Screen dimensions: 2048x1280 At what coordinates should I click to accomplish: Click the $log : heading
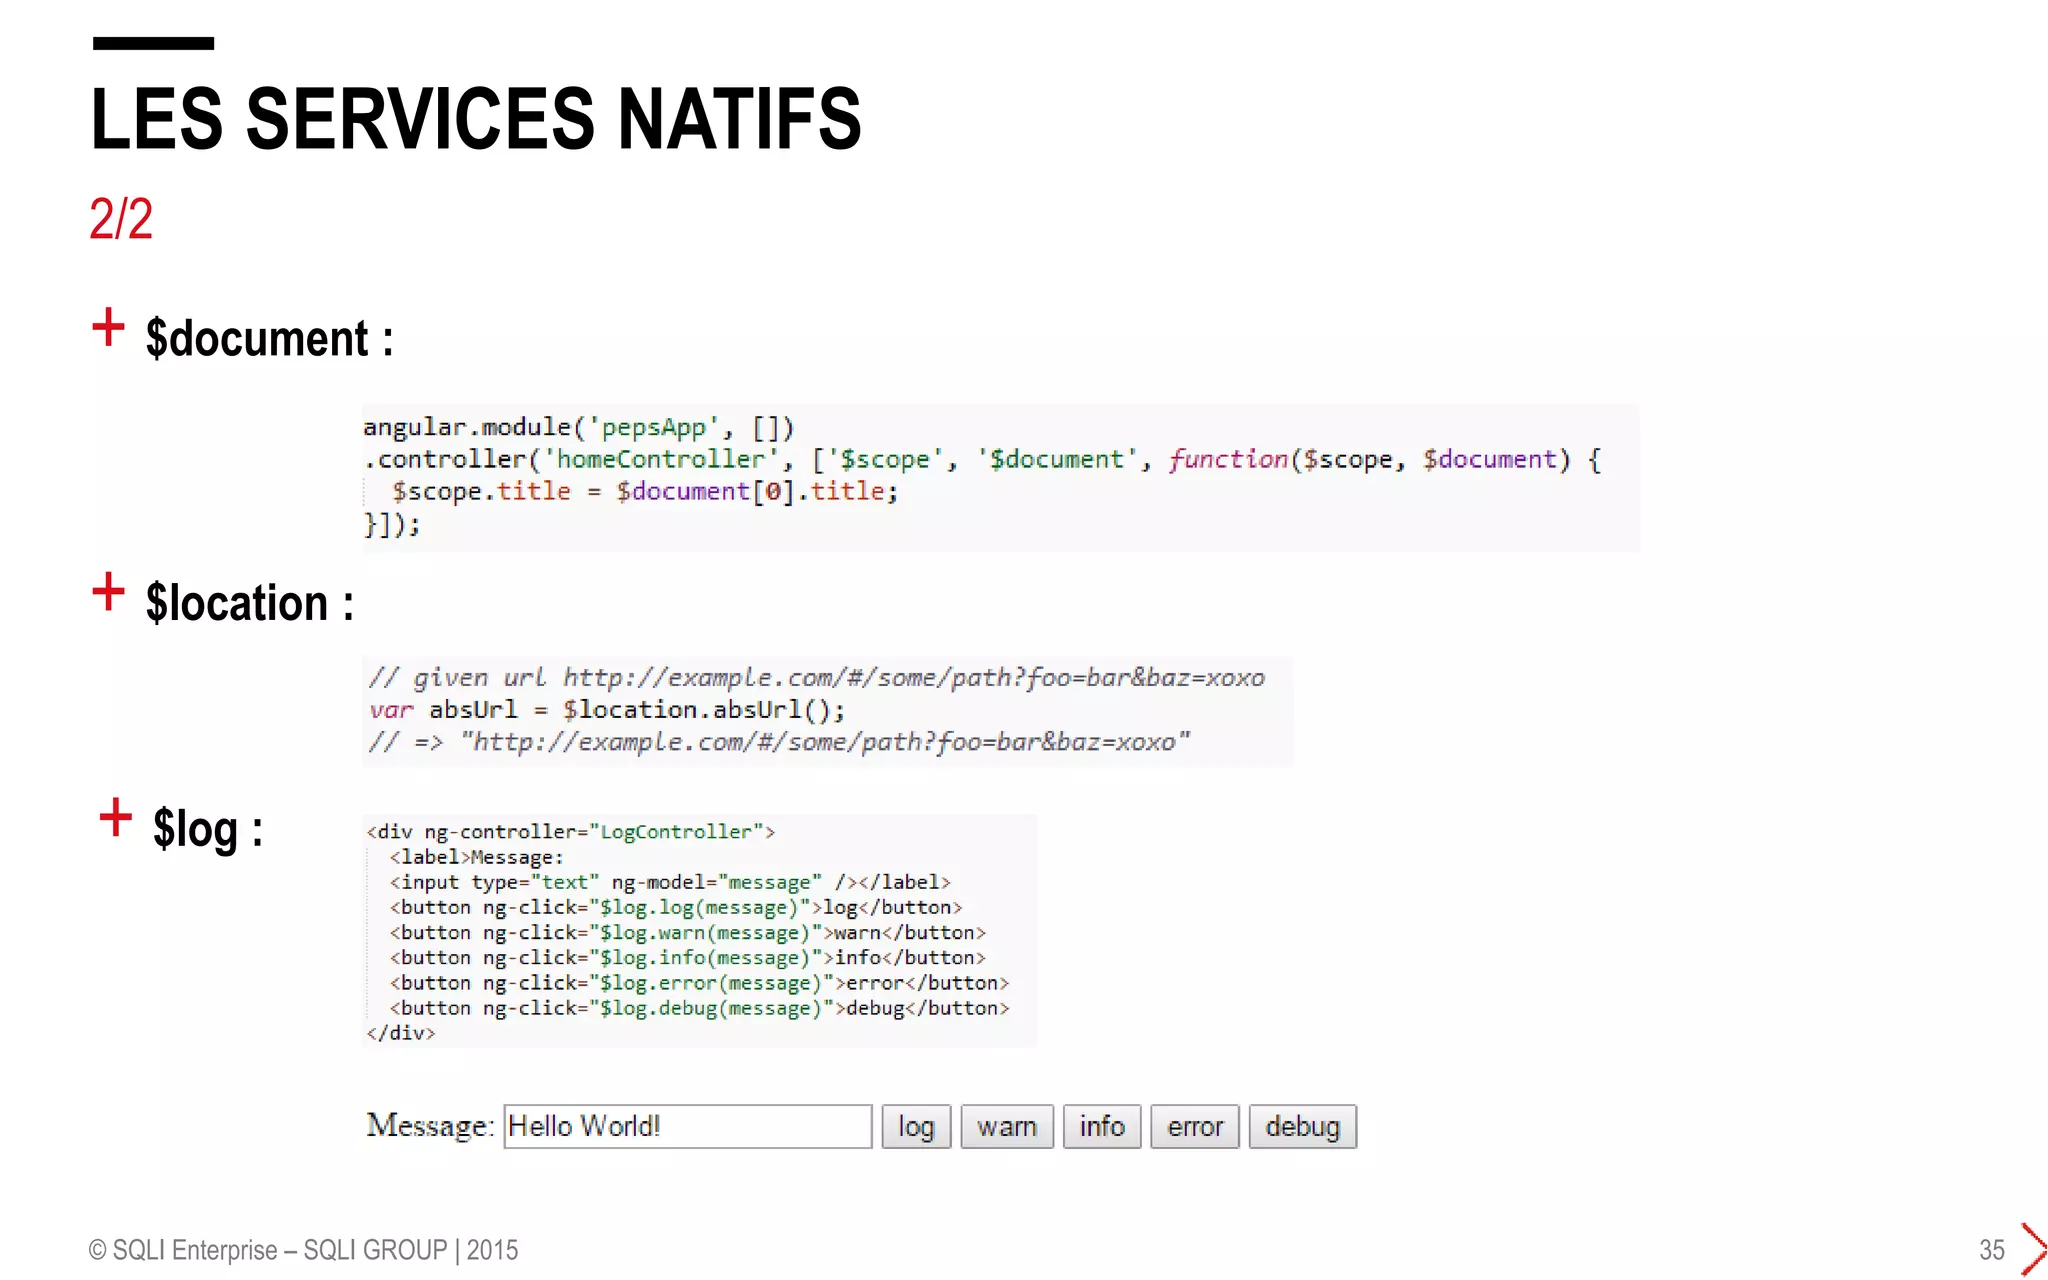point(208,830)
